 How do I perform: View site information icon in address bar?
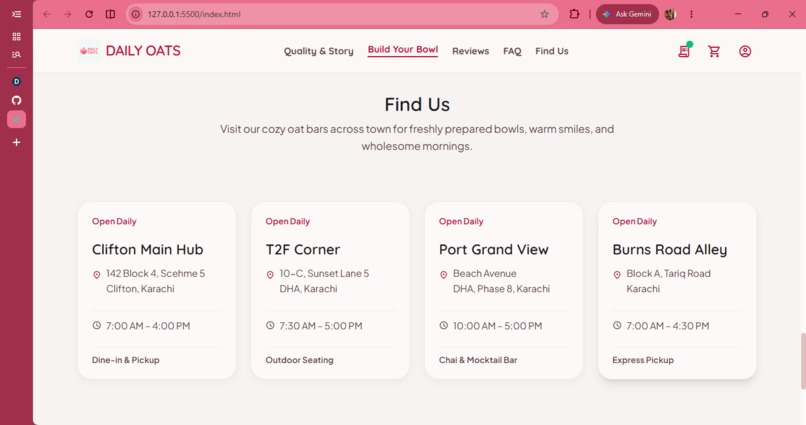click(136, 14)
